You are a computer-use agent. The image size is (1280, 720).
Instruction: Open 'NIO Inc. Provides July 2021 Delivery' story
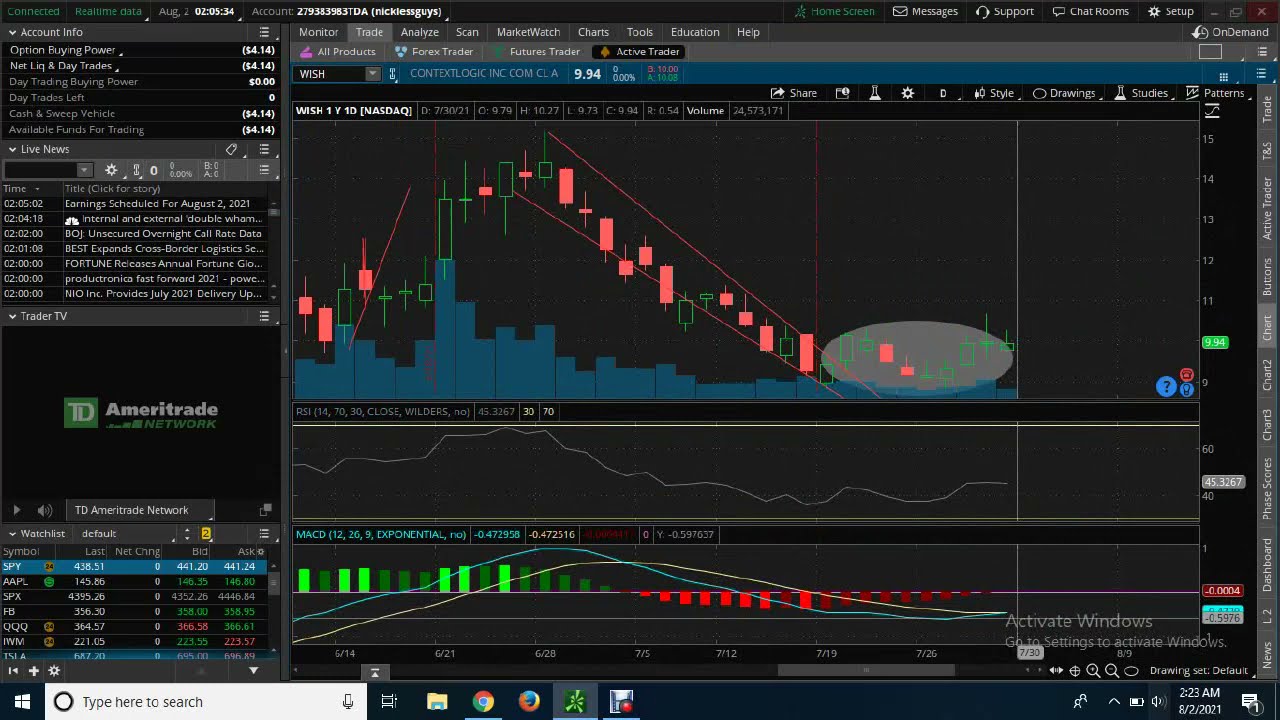(x=163, y=294)
